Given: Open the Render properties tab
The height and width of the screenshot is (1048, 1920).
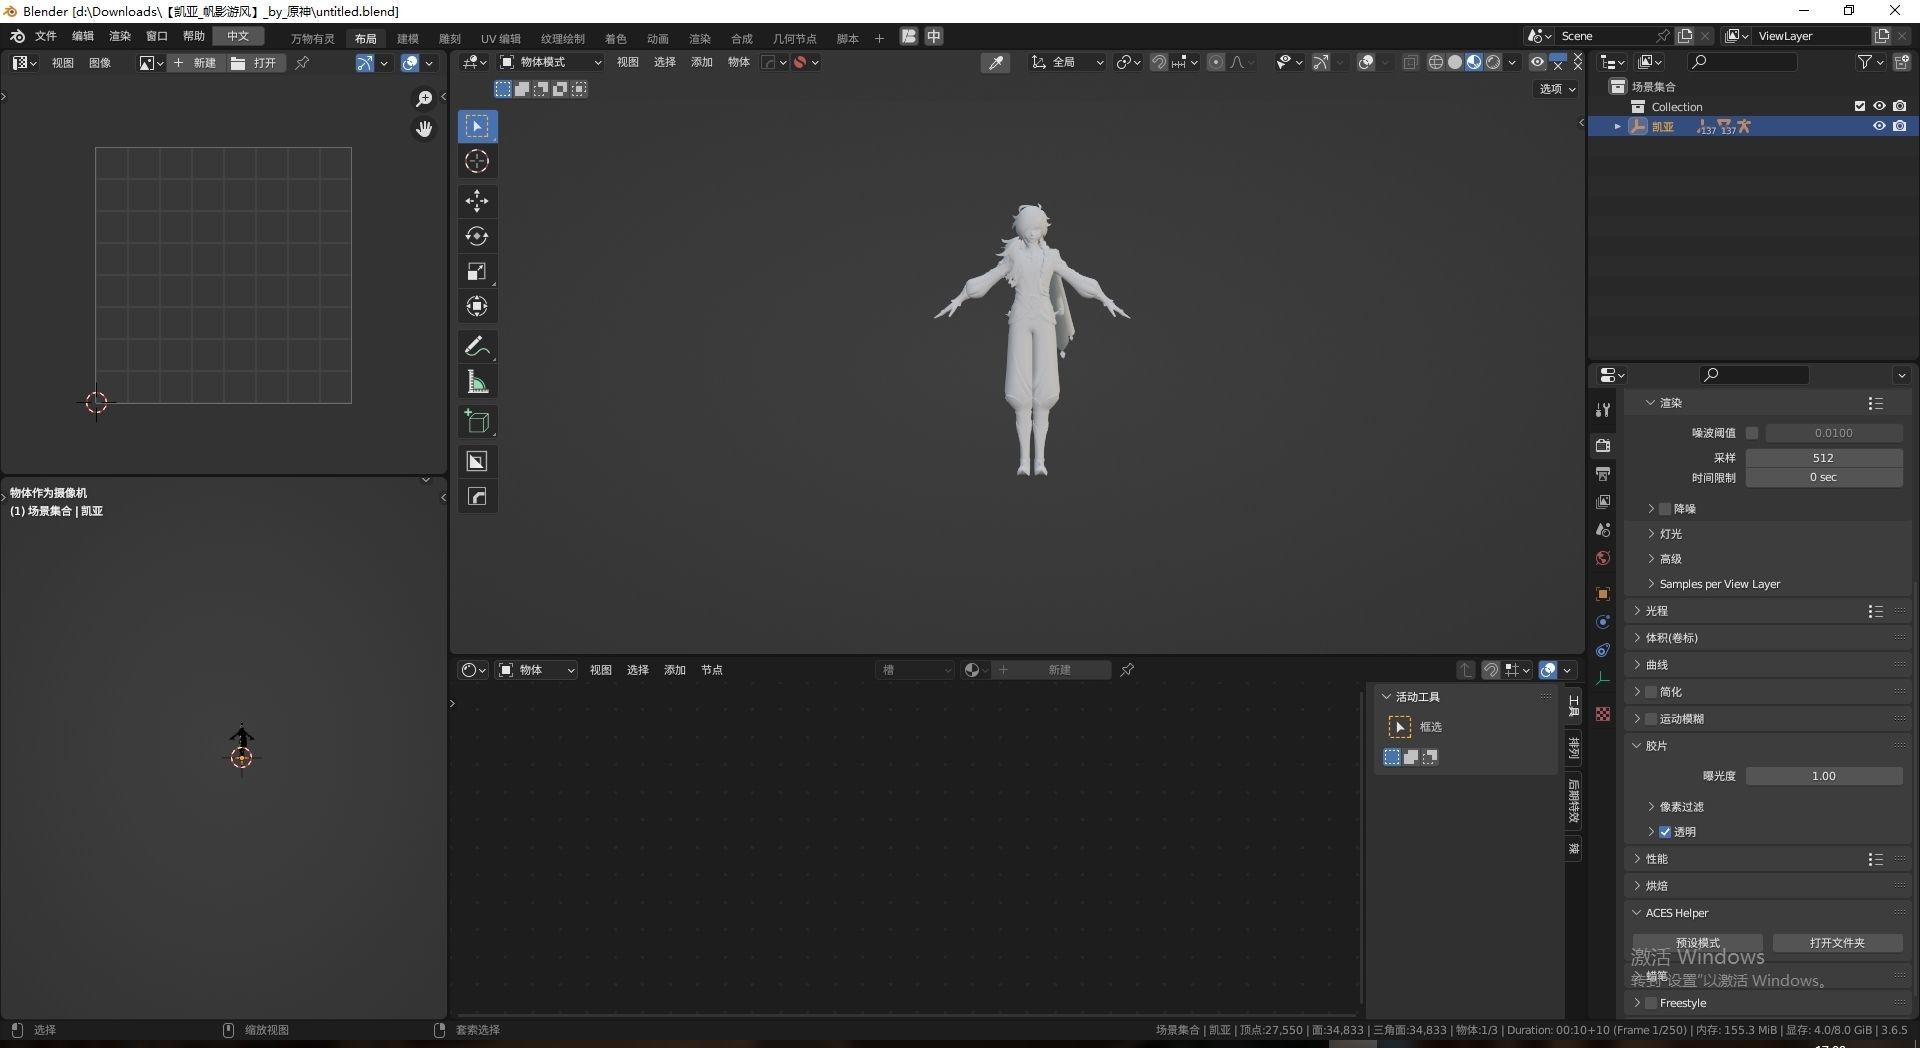Looking at the screenshot, I should pos(1603,445).
